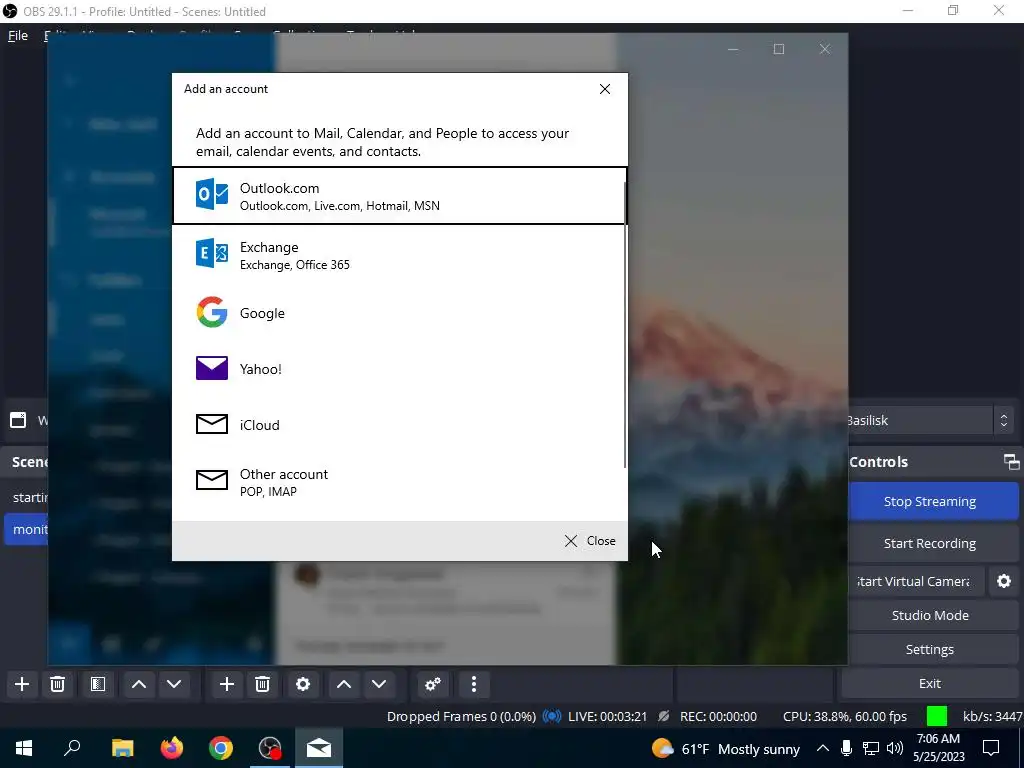Choose iCloud from the account list
The image size is (1024, 768).
click(399, 424)
